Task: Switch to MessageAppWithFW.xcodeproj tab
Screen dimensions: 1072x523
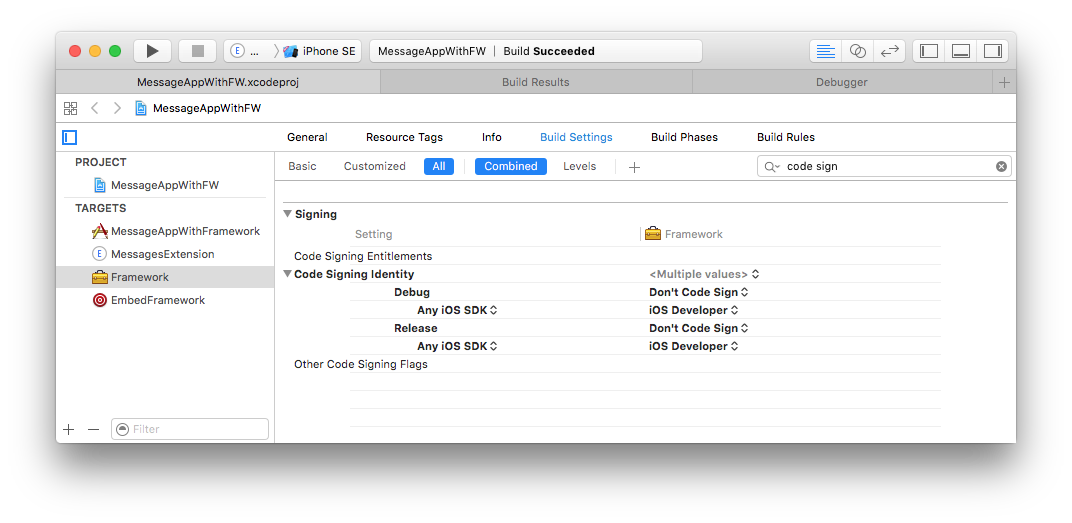Action: pos(218,82)
